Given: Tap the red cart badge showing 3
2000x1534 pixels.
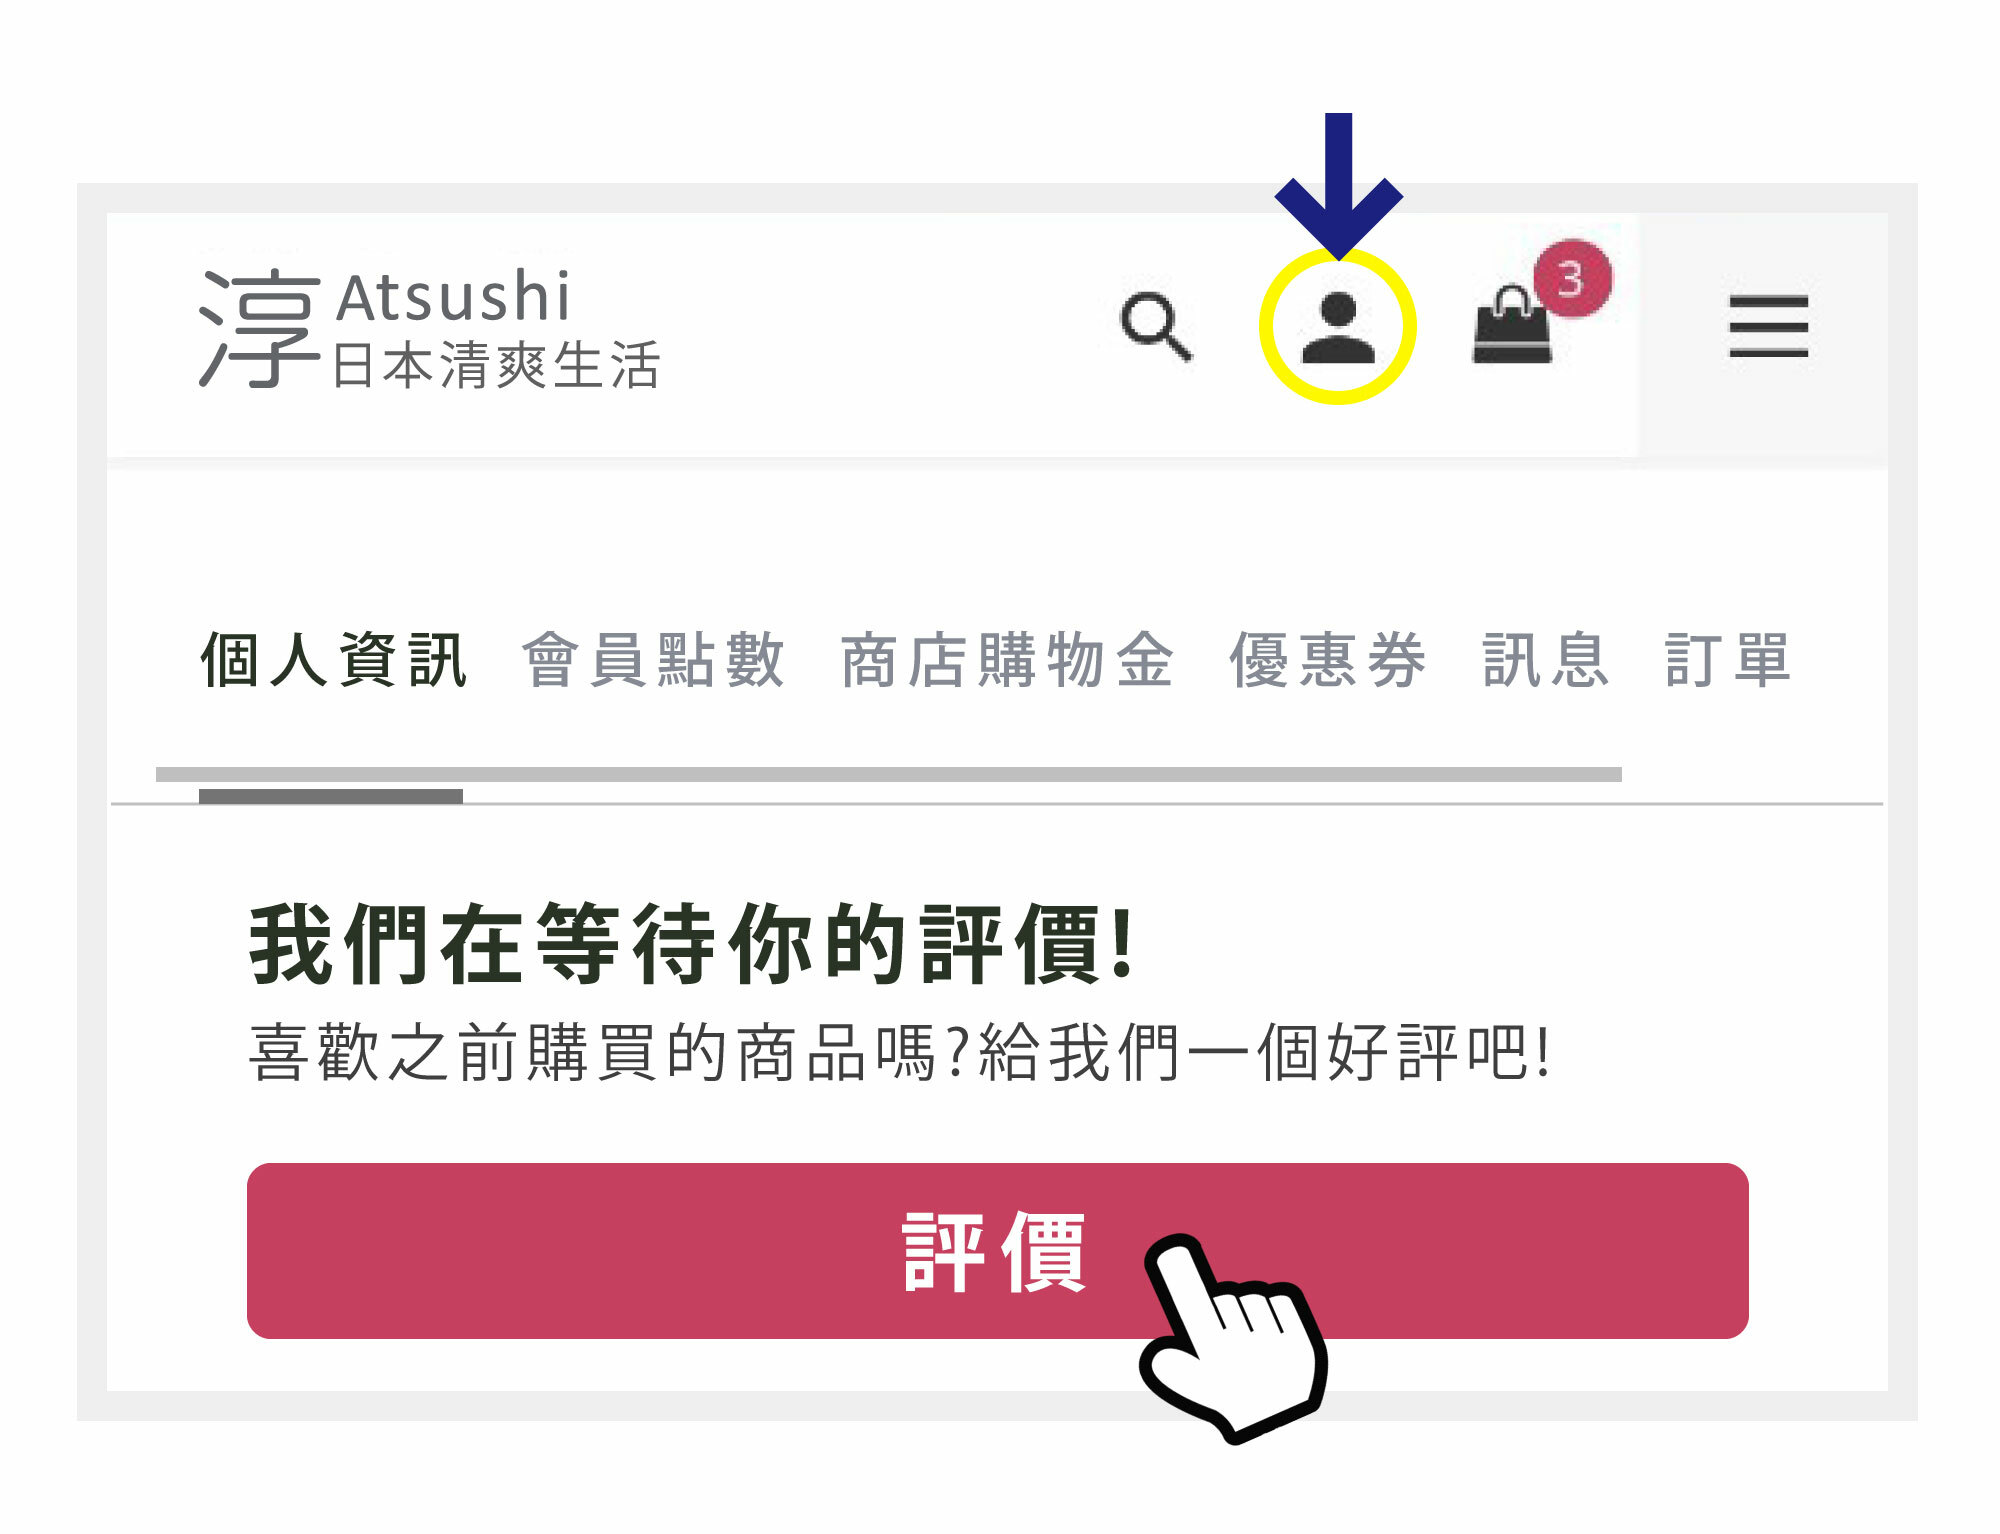Looking at the screenshot, I should pos(1573,278).
